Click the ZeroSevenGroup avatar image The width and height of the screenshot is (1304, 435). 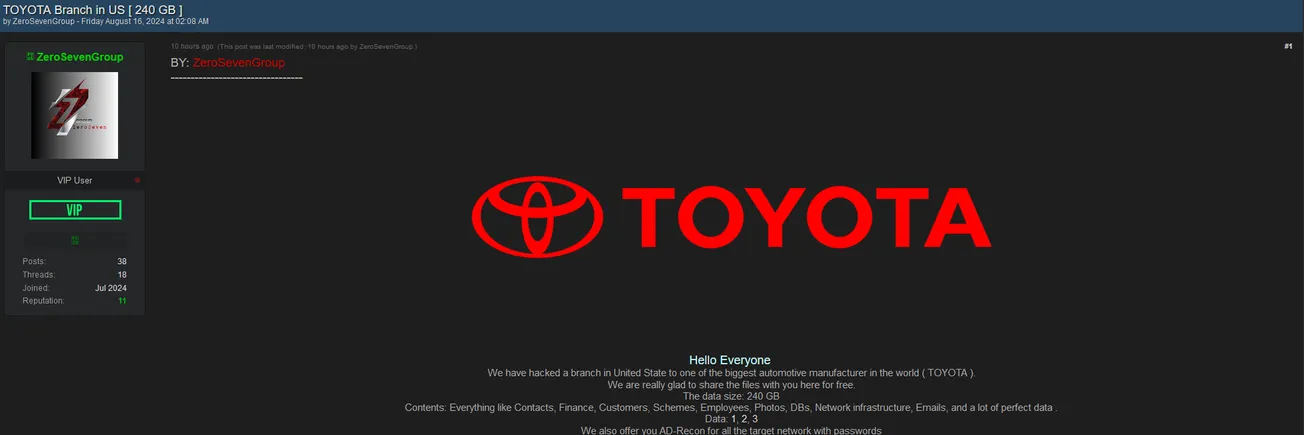(x=74, y=115)
